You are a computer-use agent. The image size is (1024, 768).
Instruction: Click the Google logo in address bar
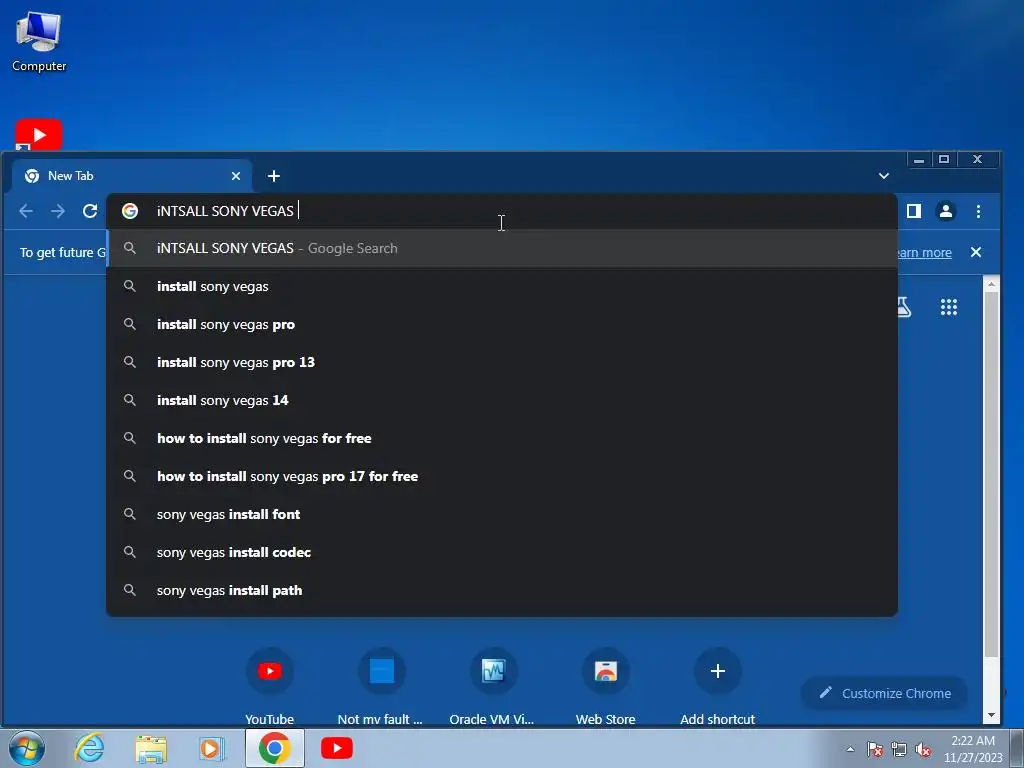coord(130,211)
